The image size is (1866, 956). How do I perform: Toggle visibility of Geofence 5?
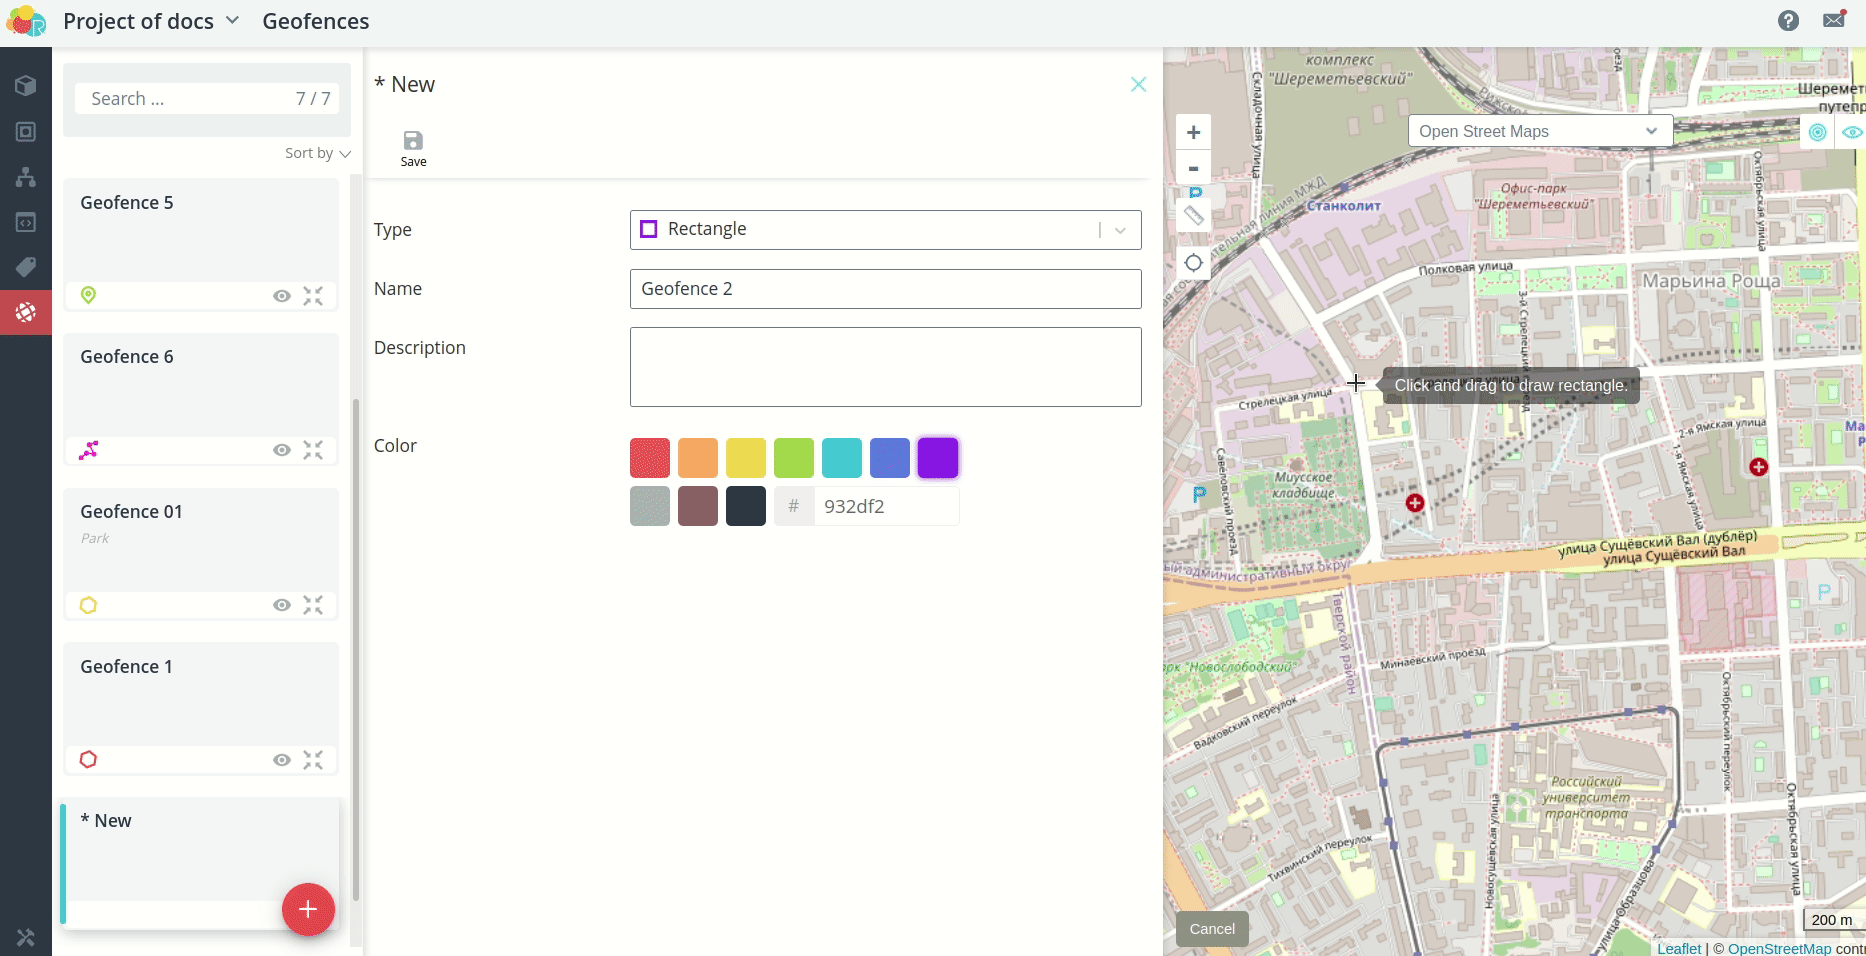pyautogui.click(x=282, y=296)
